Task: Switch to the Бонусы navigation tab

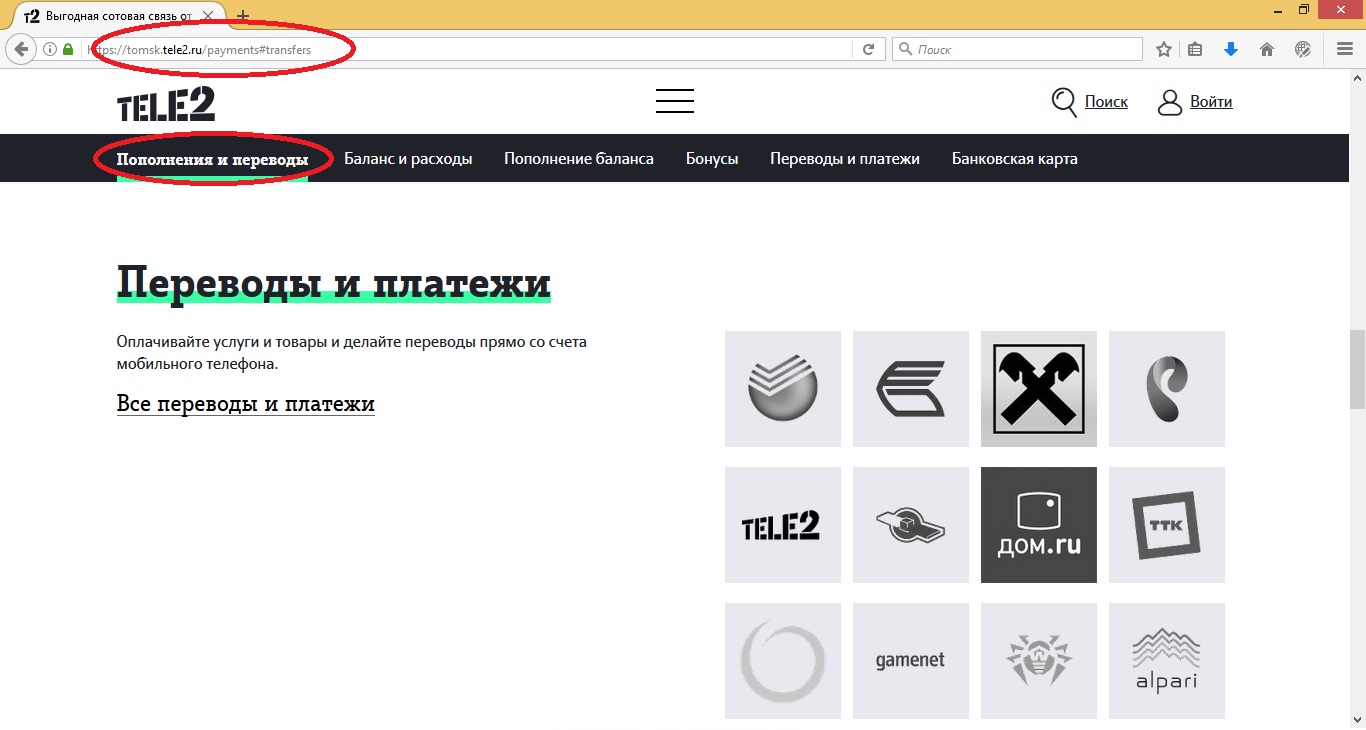Action: [712, 158]
